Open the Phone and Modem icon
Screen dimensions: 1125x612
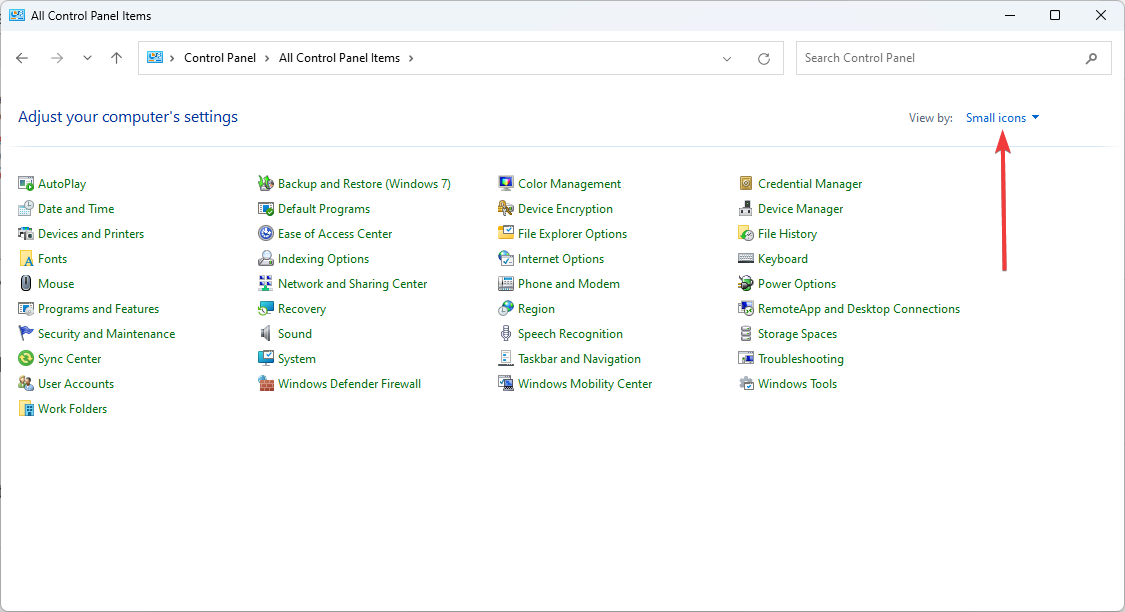(506, 284)
